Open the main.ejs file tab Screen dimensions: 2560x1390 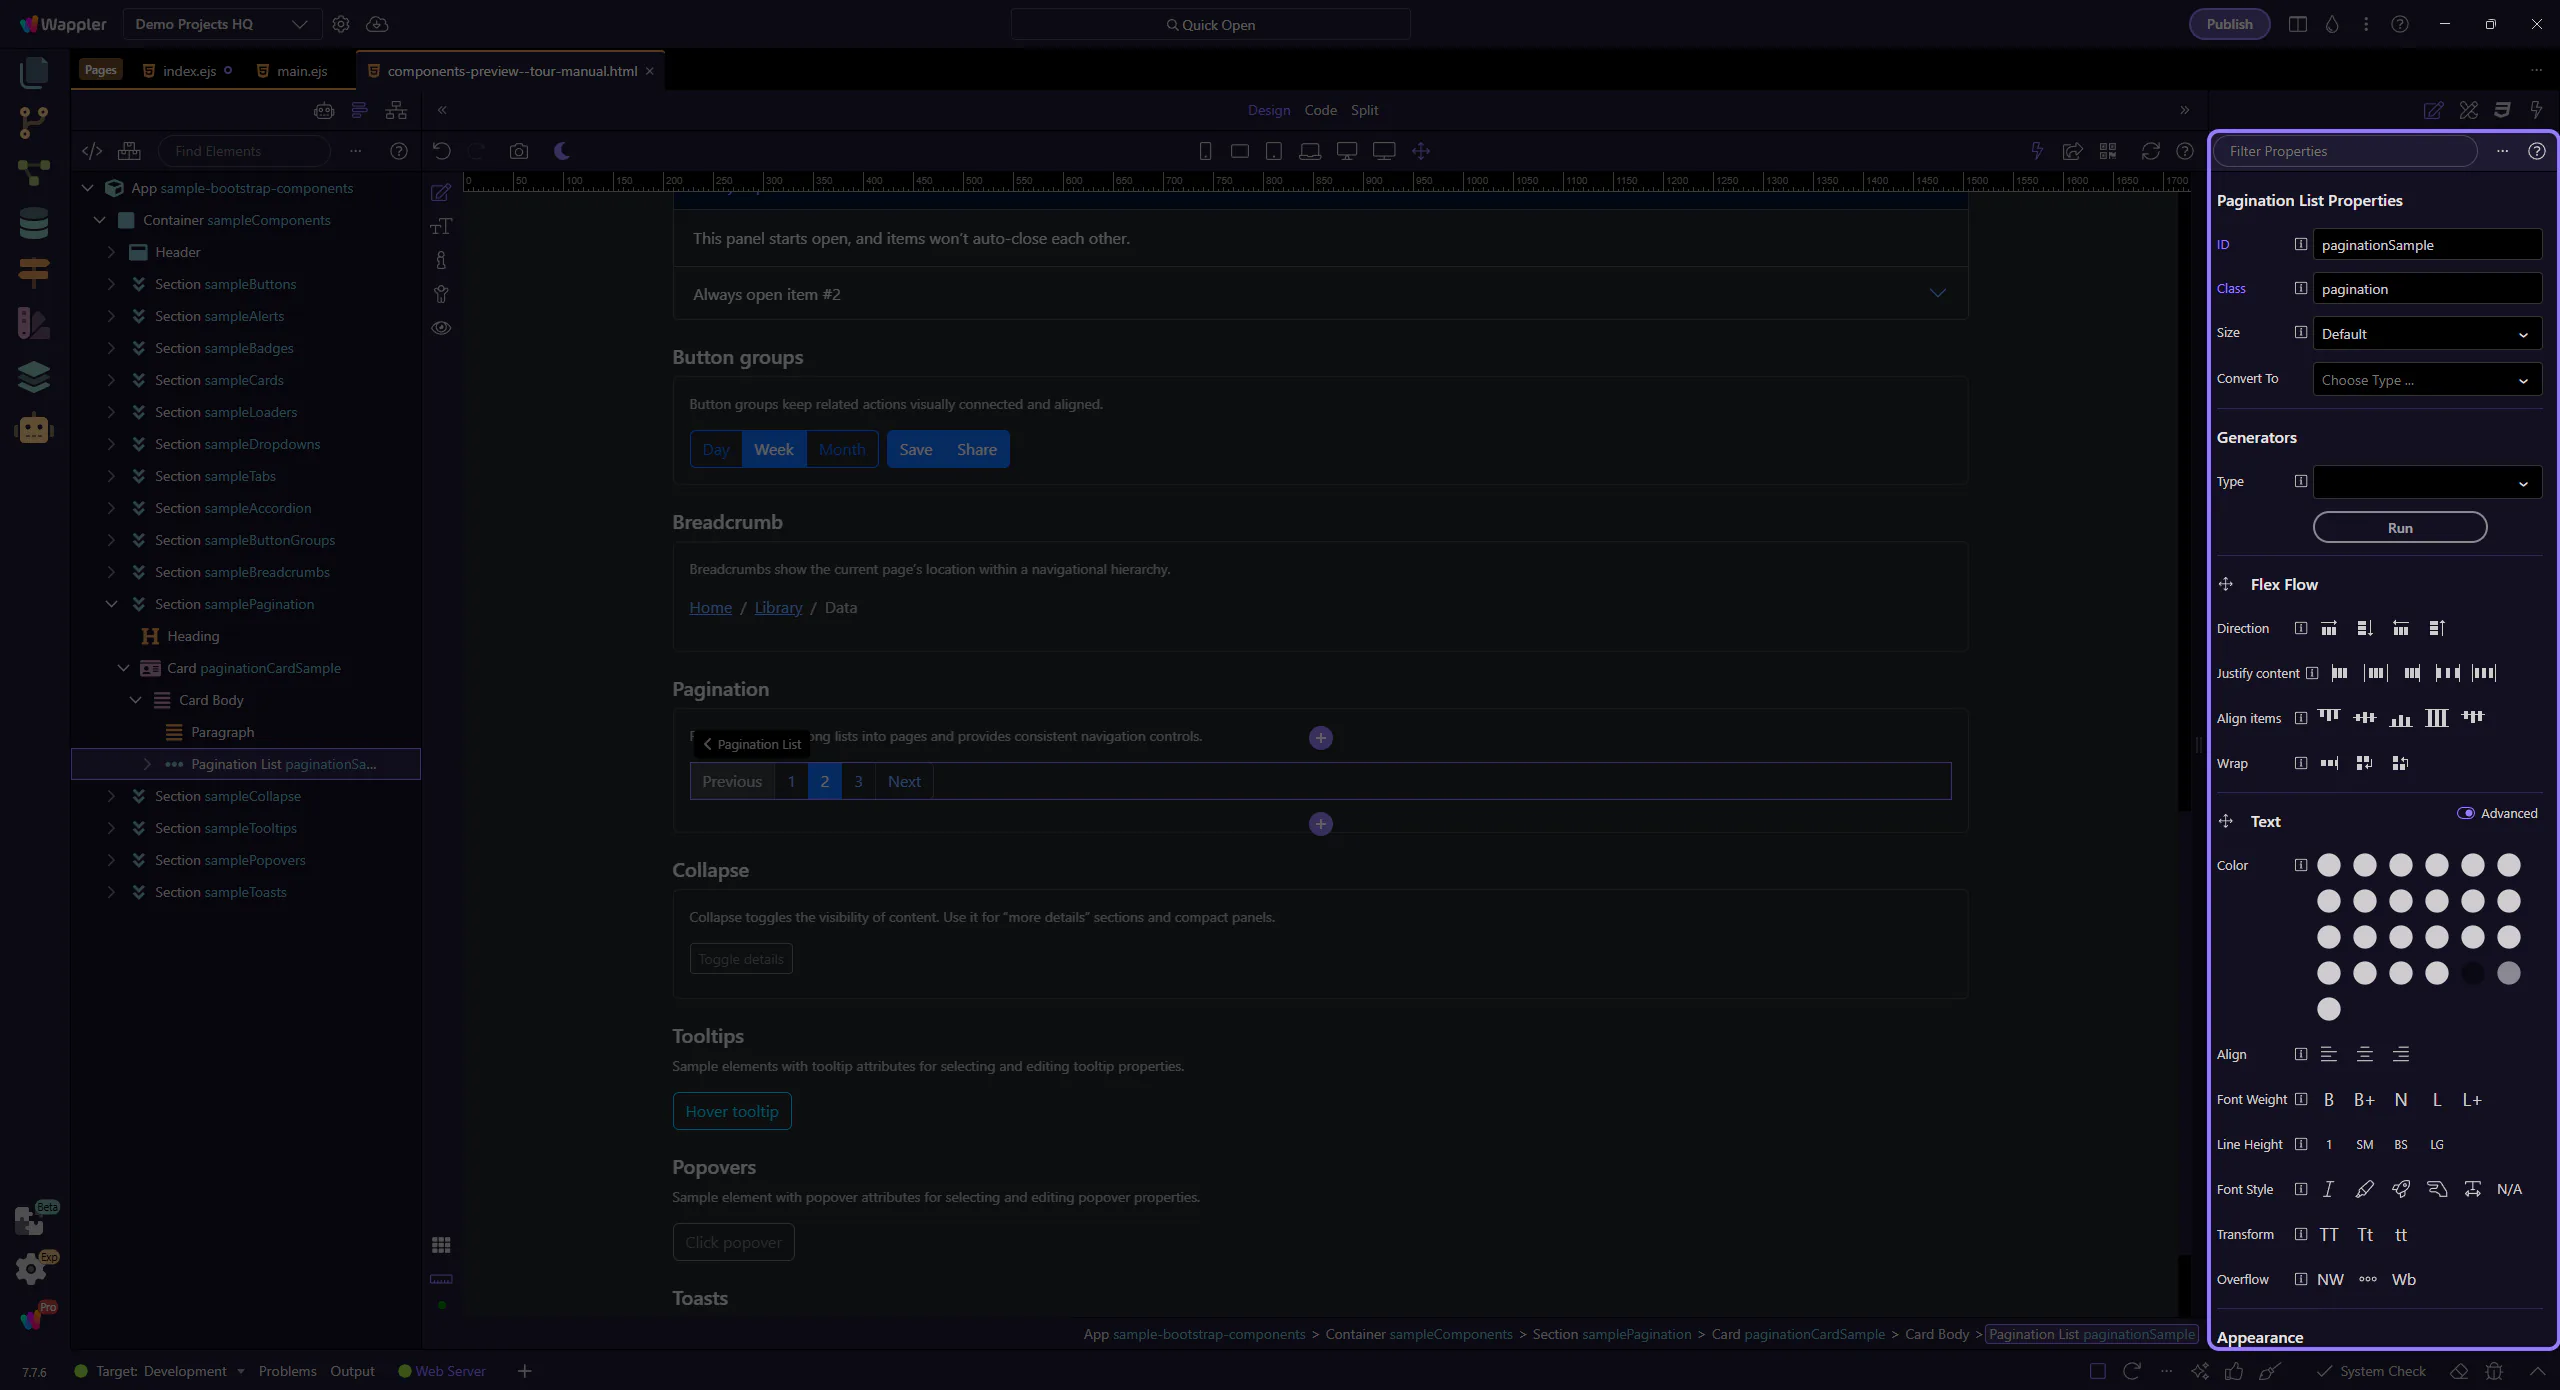(302, 71)
